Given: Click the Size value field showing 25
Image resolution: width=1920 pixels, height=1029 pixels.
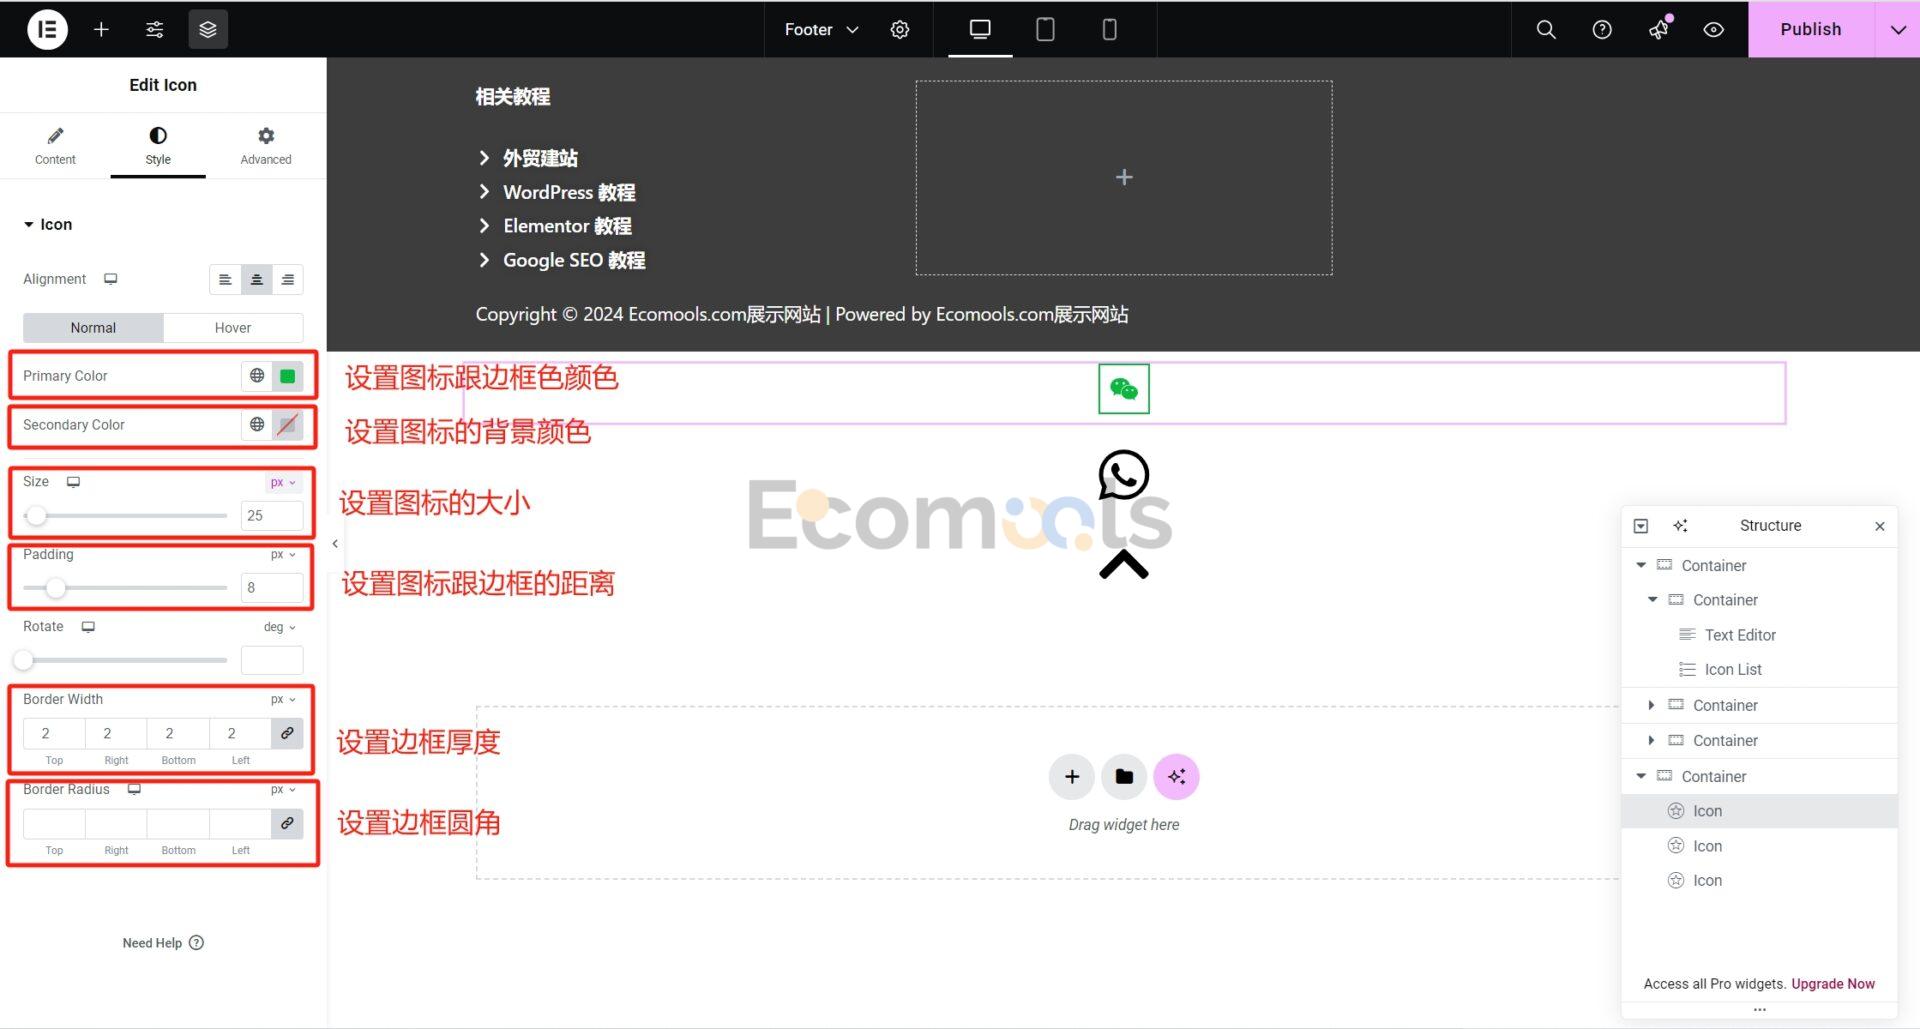Looking at the screenshot, I should (272, 516).
